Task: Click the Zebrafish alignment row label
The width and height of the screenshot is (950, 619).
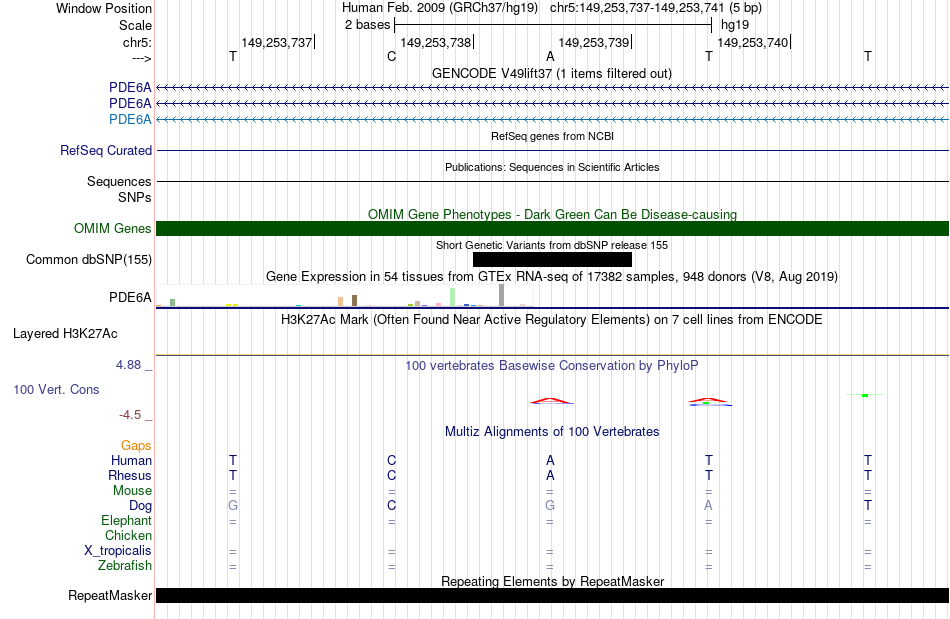Action: (125, 565)
